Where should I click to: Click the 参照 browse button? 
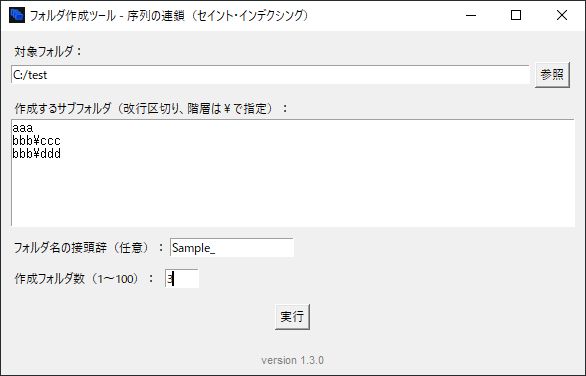tap(552, 75)
